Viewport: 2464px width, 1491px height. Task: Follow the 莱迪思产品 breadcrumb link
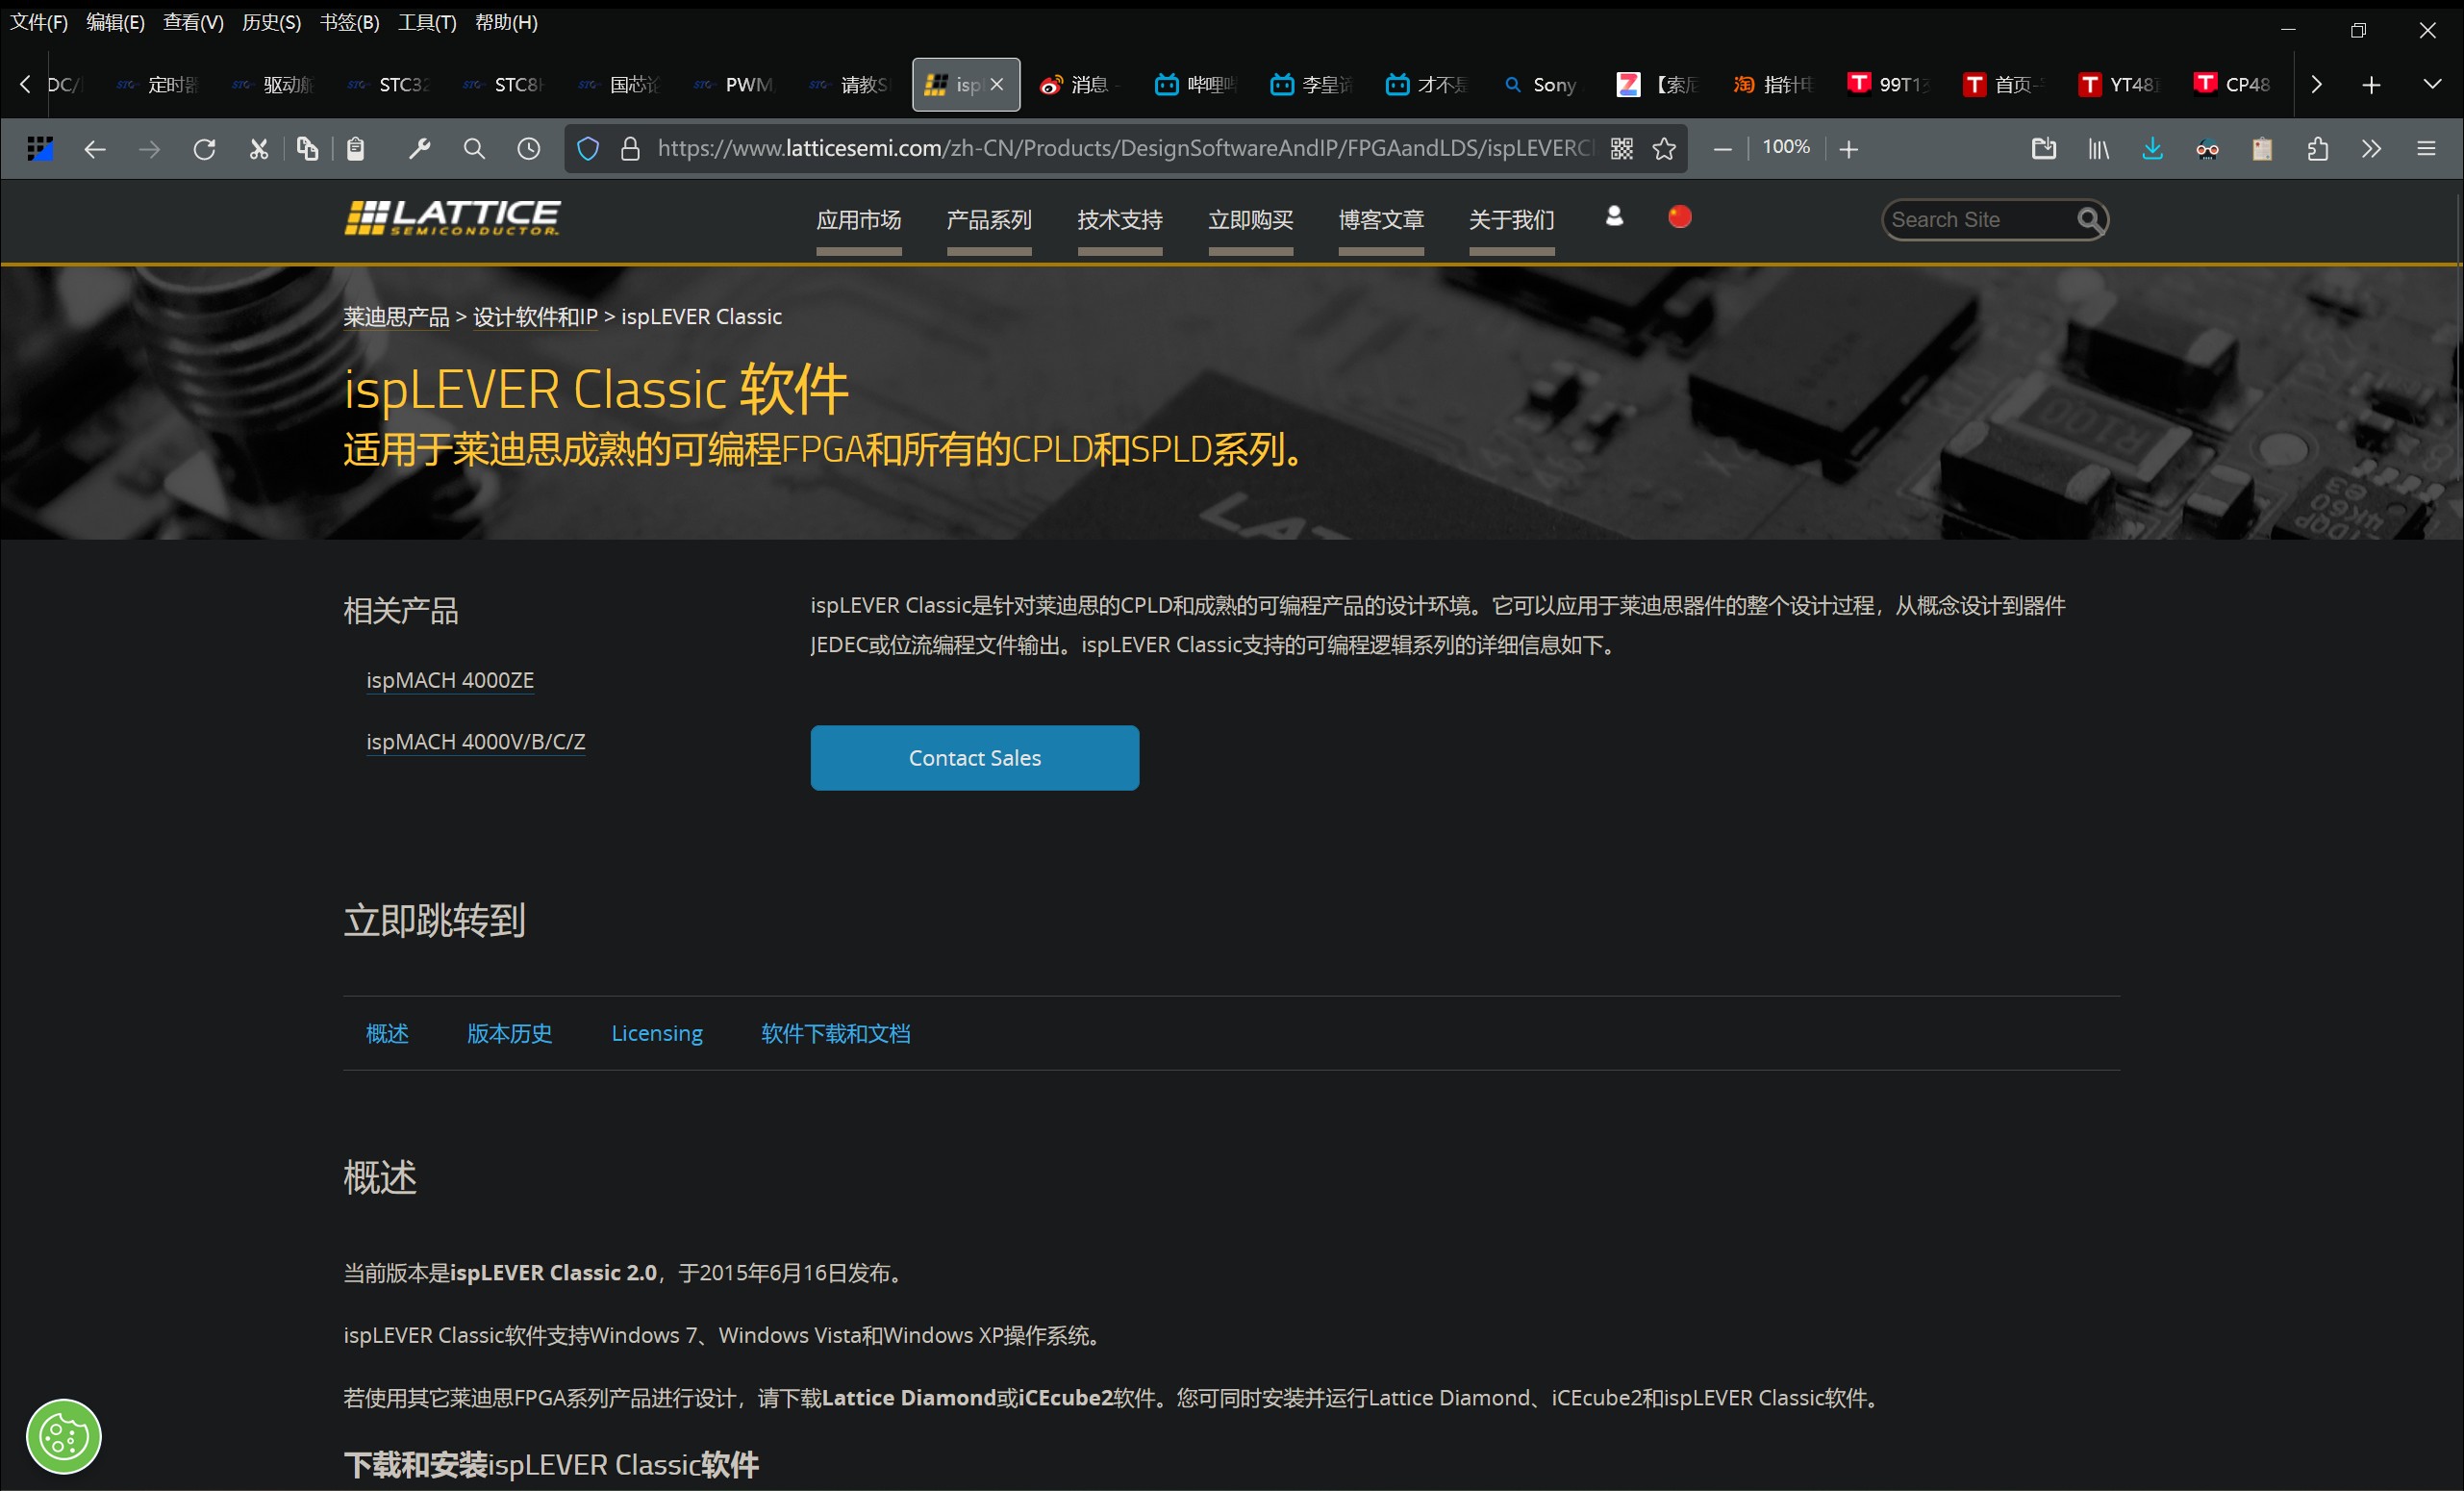coord(397,317)
